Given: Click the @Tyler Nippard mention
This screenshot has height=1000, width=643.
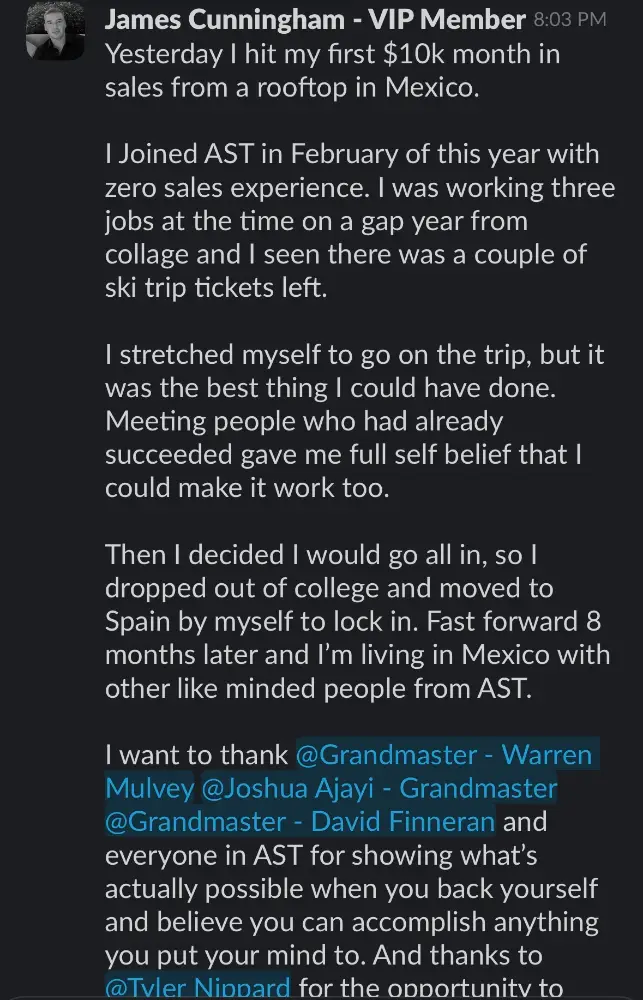Looking at the screenshot, I should [198, 988].
